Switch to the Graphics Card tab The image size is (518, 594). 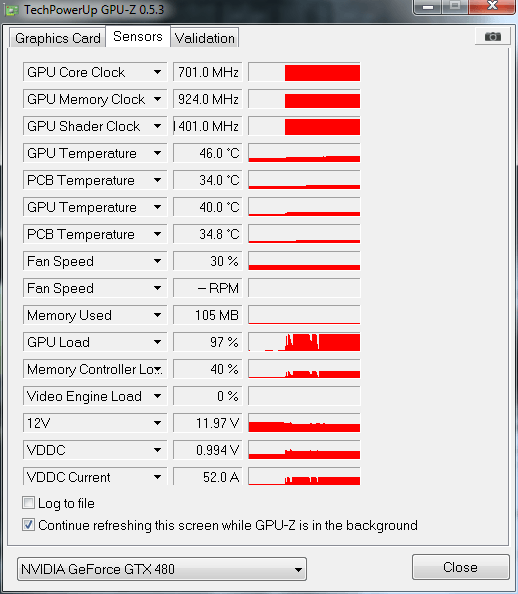[58, 38]
